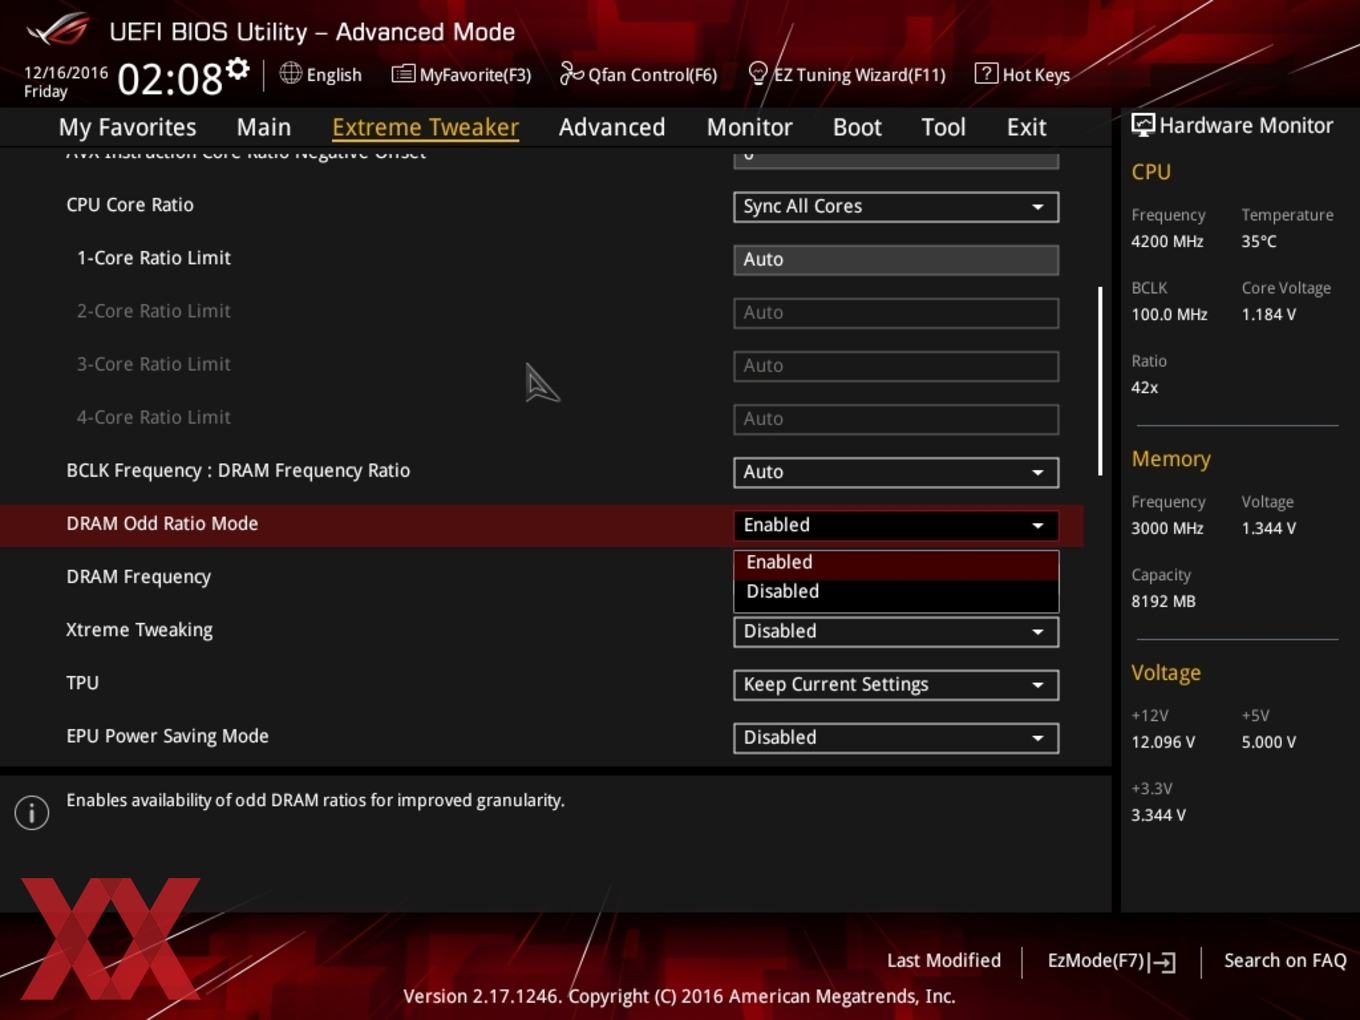The image size is (1360, 1020).
Task: Open Qfan Control(F6) fan icon
Action: point(571,73)
